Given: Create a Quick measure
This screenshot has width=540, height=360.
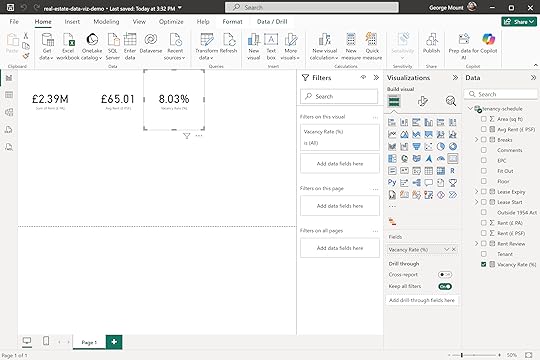Looking at the screenshot, I should click(x=372, y=47).
